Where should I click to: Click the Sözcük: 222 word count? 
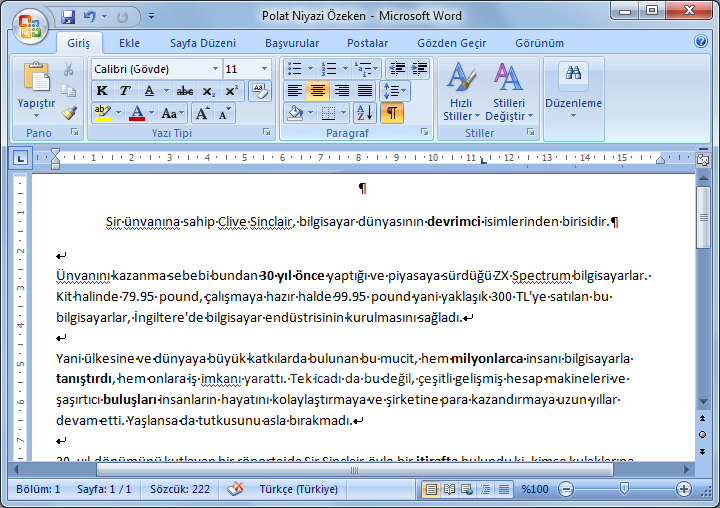(x=180, y=489)
